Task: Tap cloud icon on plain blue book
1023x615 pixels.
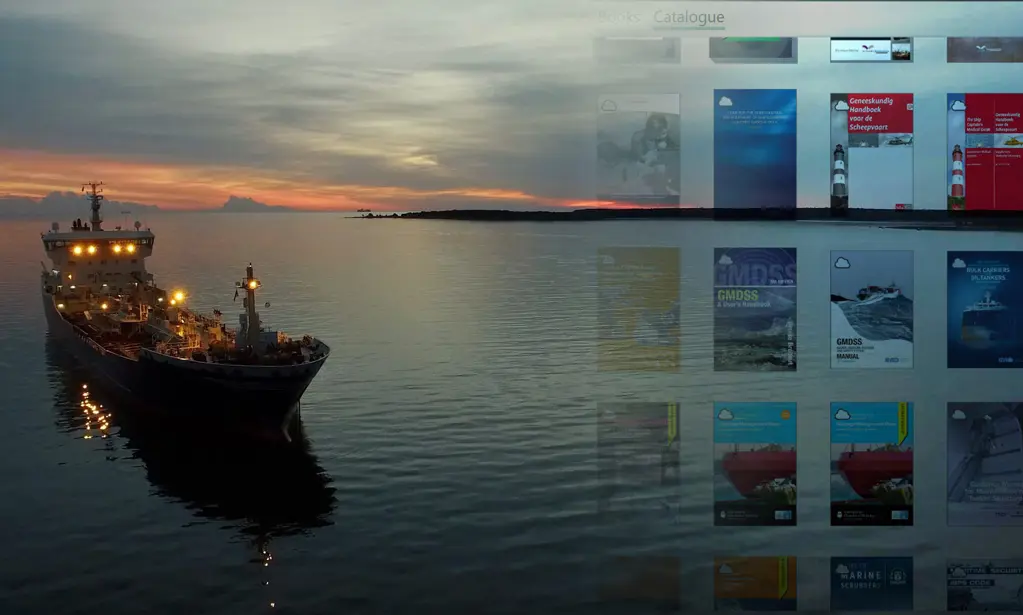Action: point(725,100)
